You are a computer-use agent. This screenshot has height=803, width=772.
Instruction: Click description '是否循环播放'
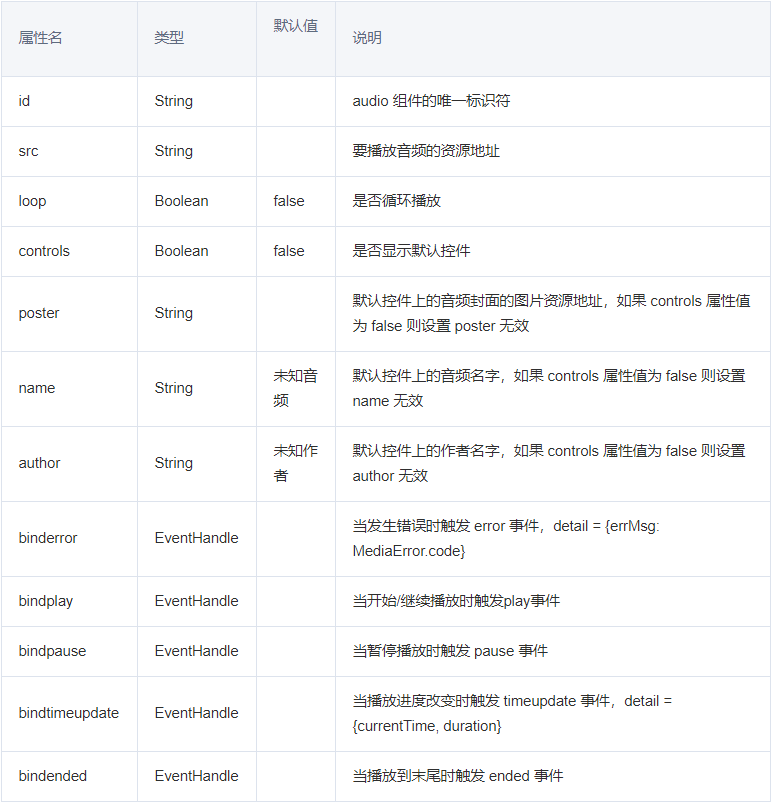pyautogui.click(x=397, y=201)
